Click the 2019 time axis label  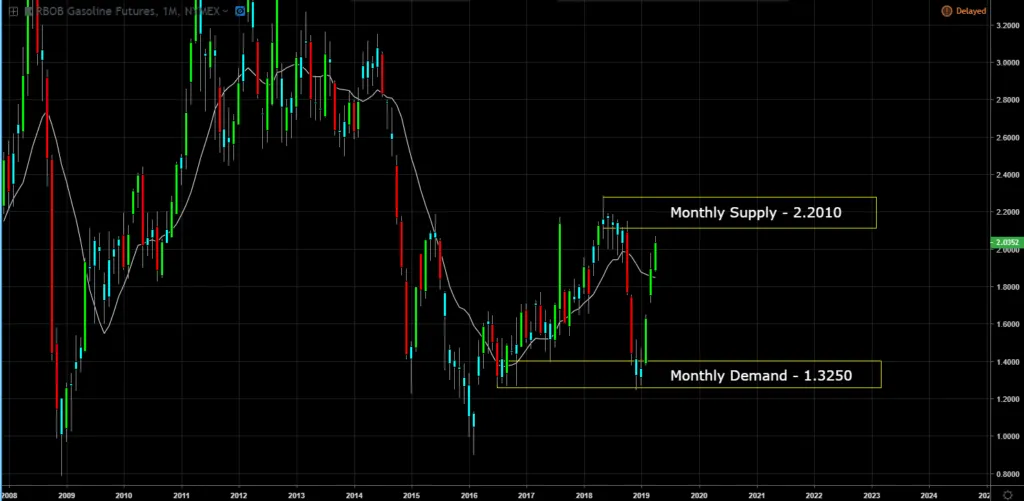pos(641,494)
